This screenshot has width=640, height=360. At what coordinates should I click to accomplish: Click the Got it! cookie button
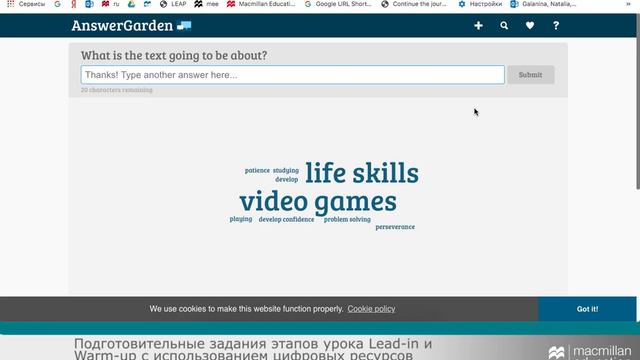click(x=587, y=309)
